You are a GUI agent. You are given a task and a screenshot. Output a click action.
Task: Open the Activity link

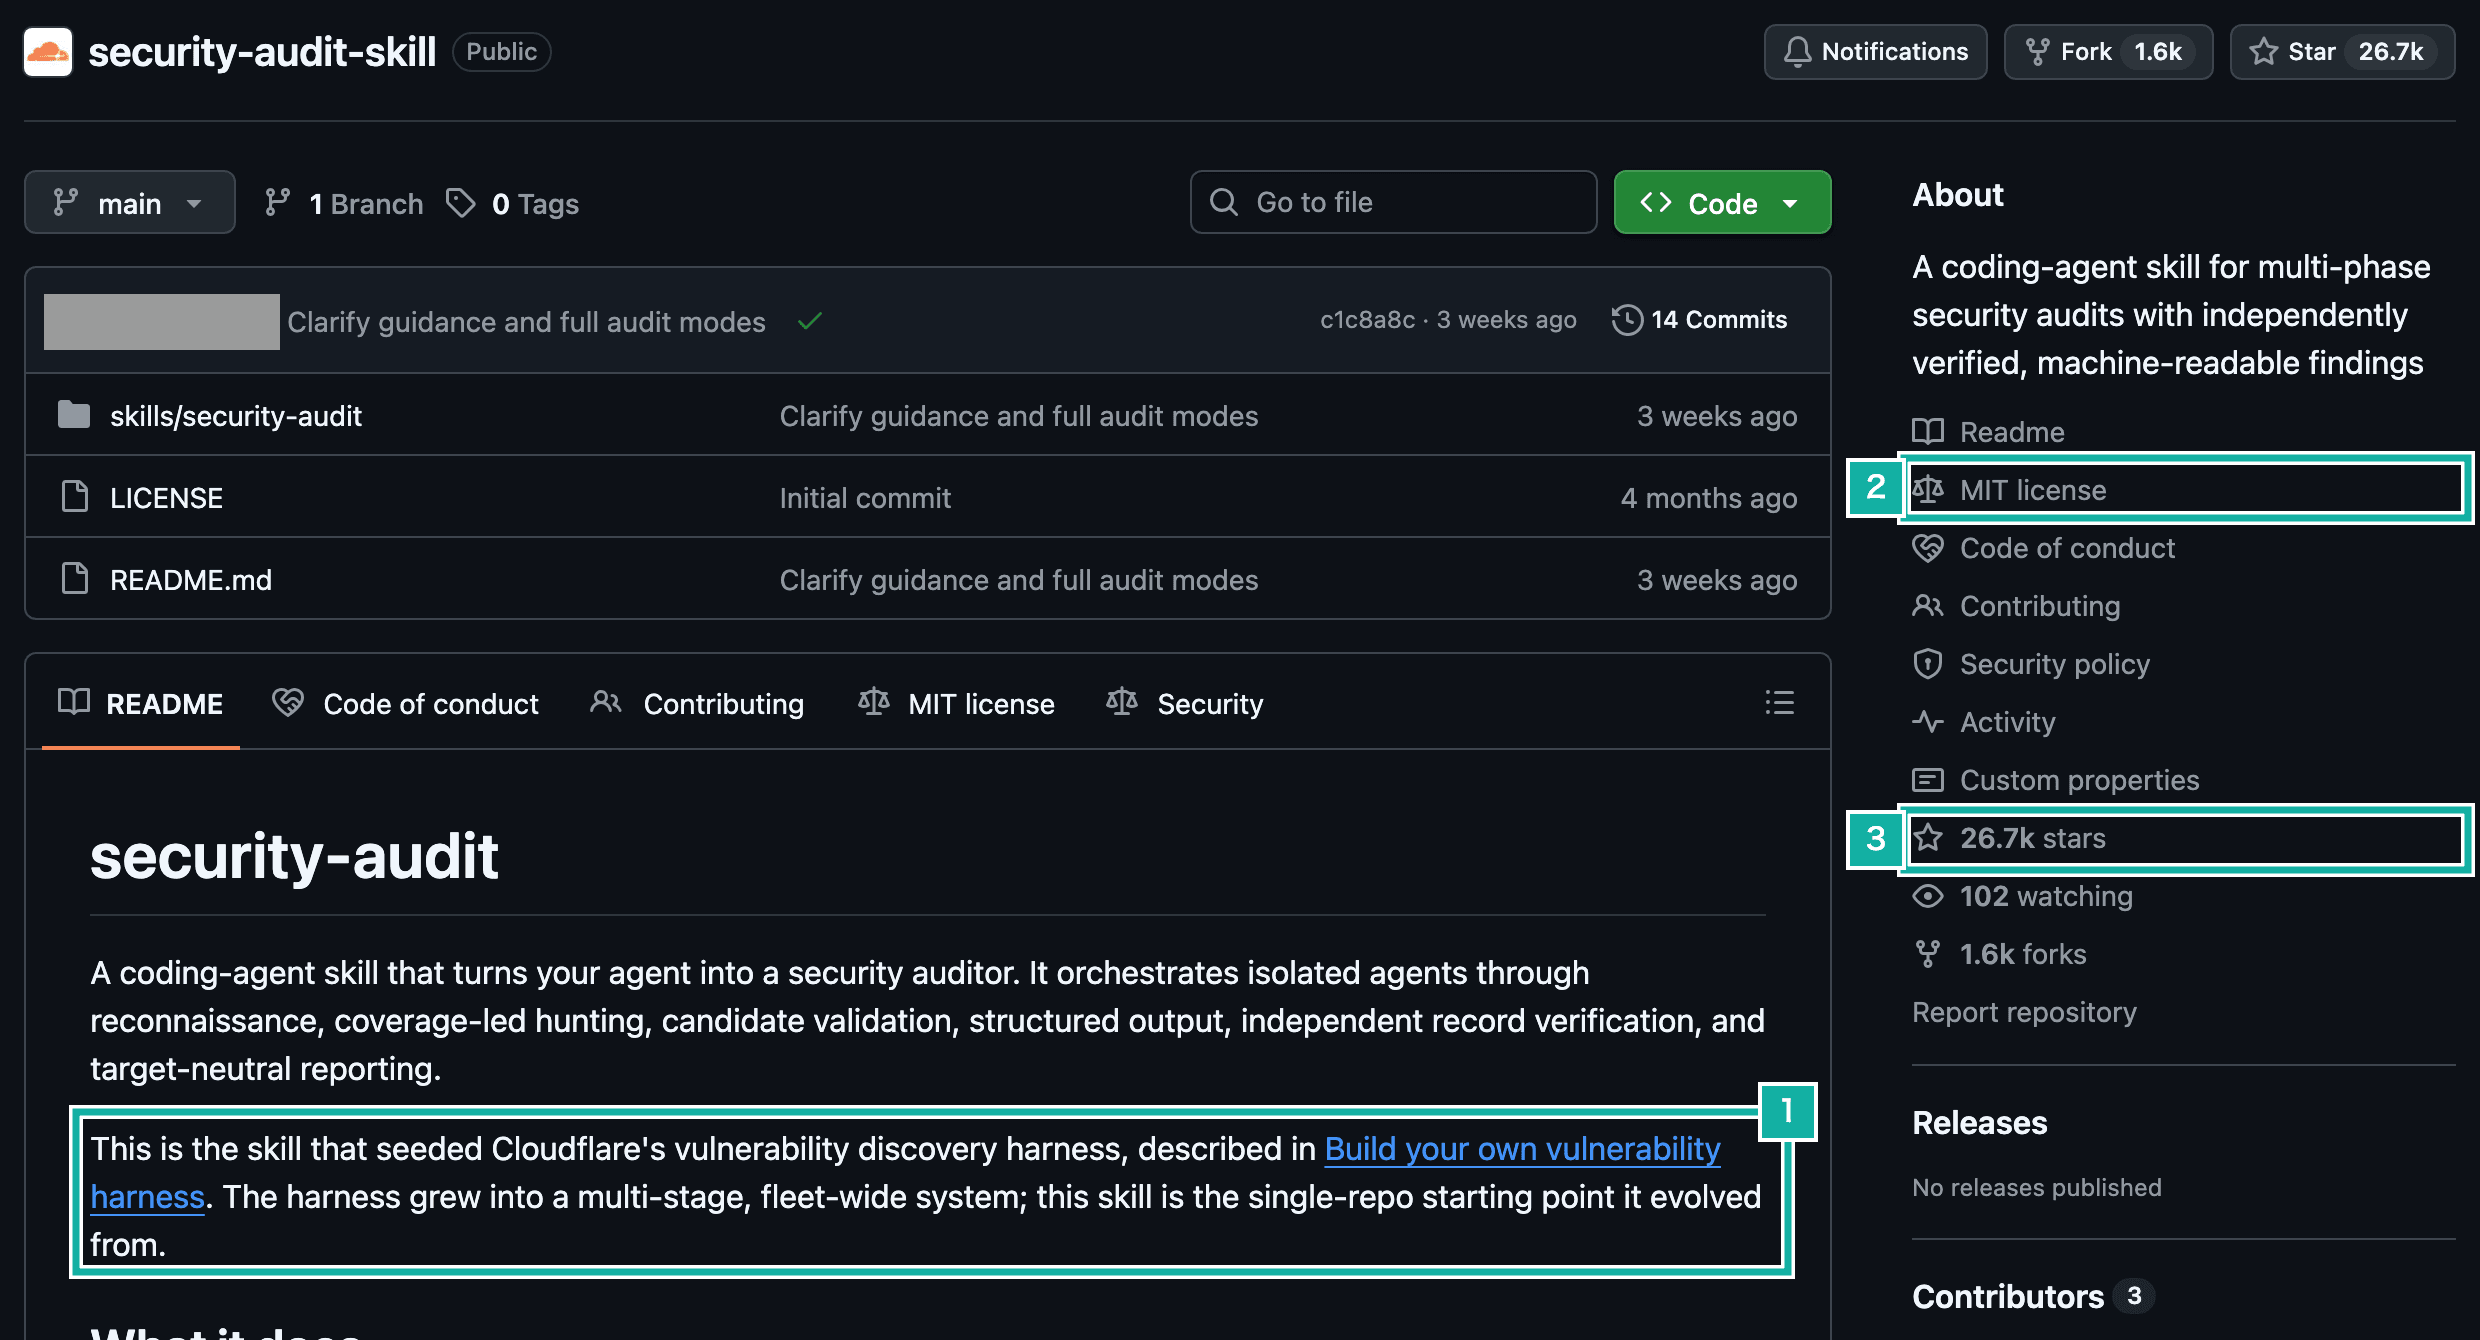point(1984,722)
